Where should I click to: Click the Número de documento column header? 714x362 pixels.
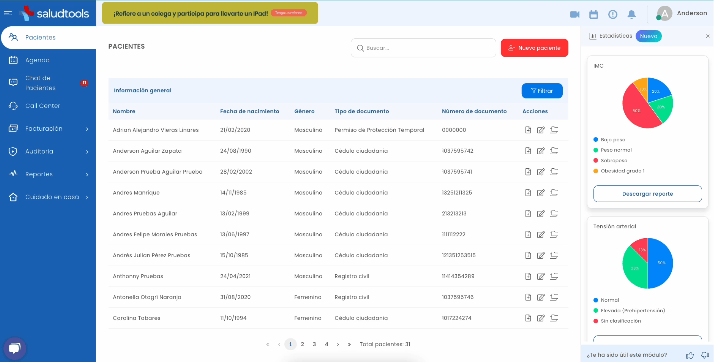[474, 111]
